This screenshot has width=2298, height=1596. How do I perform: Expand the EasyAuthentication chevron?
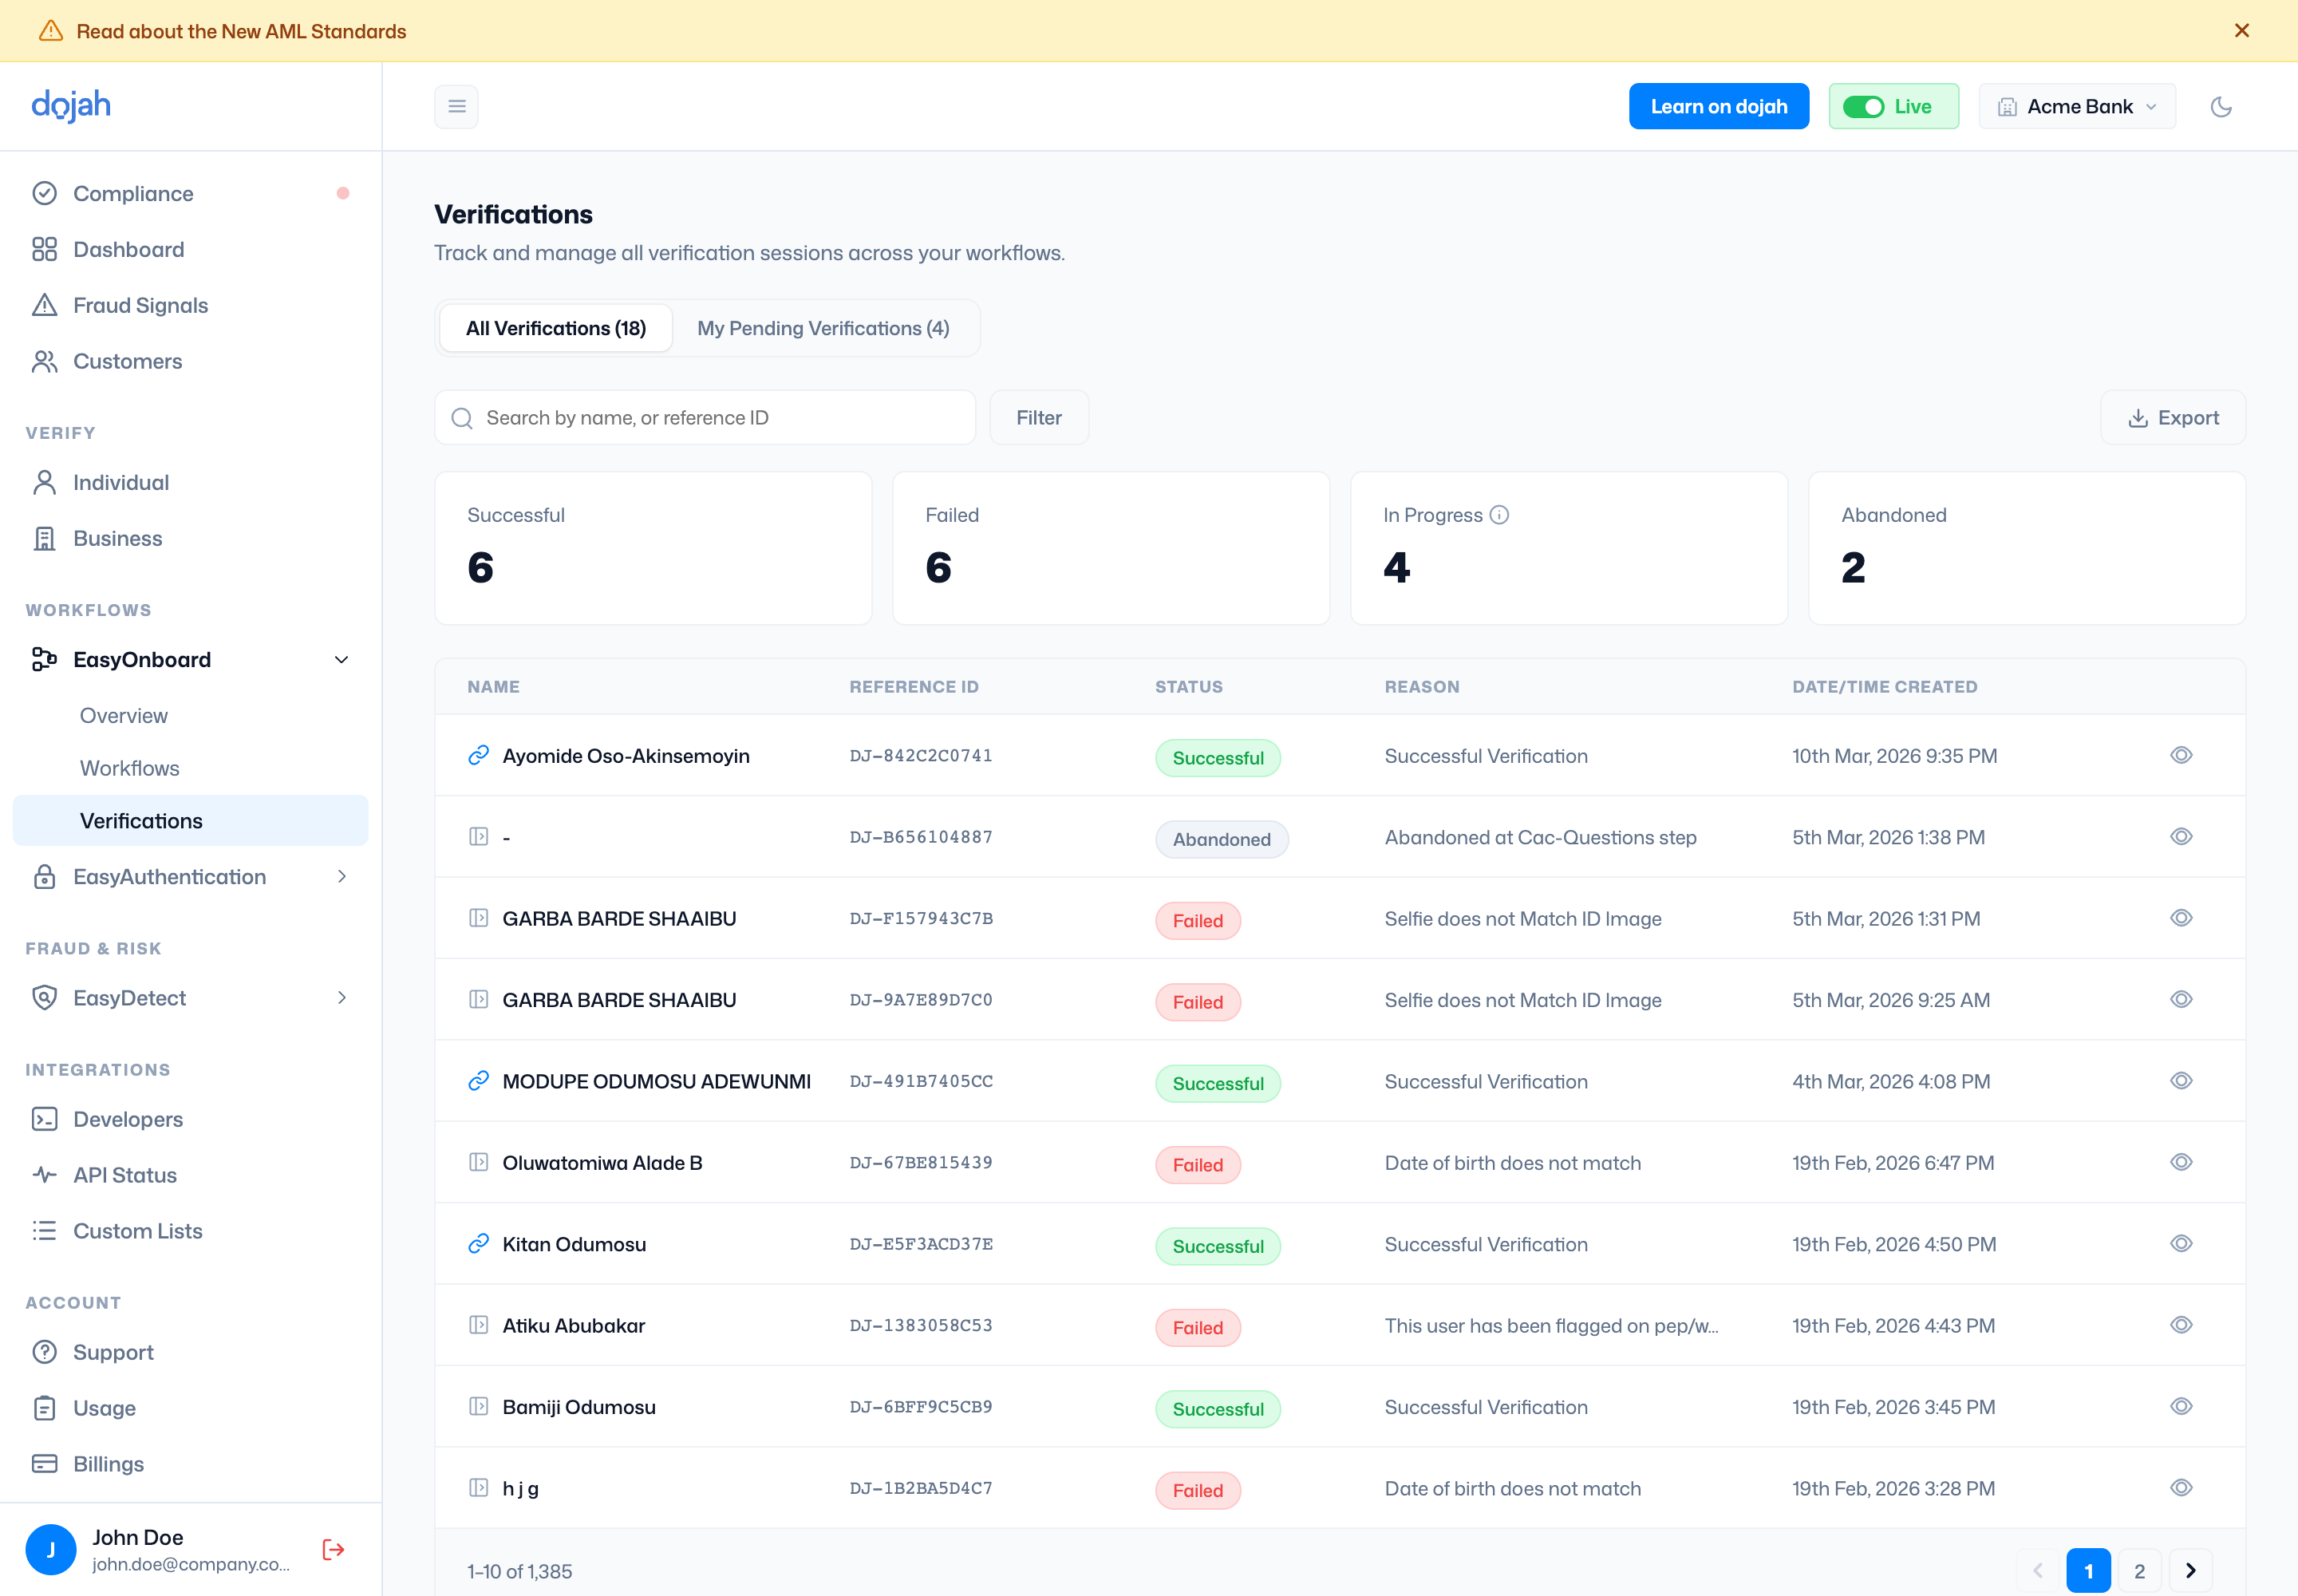[341, 877]
